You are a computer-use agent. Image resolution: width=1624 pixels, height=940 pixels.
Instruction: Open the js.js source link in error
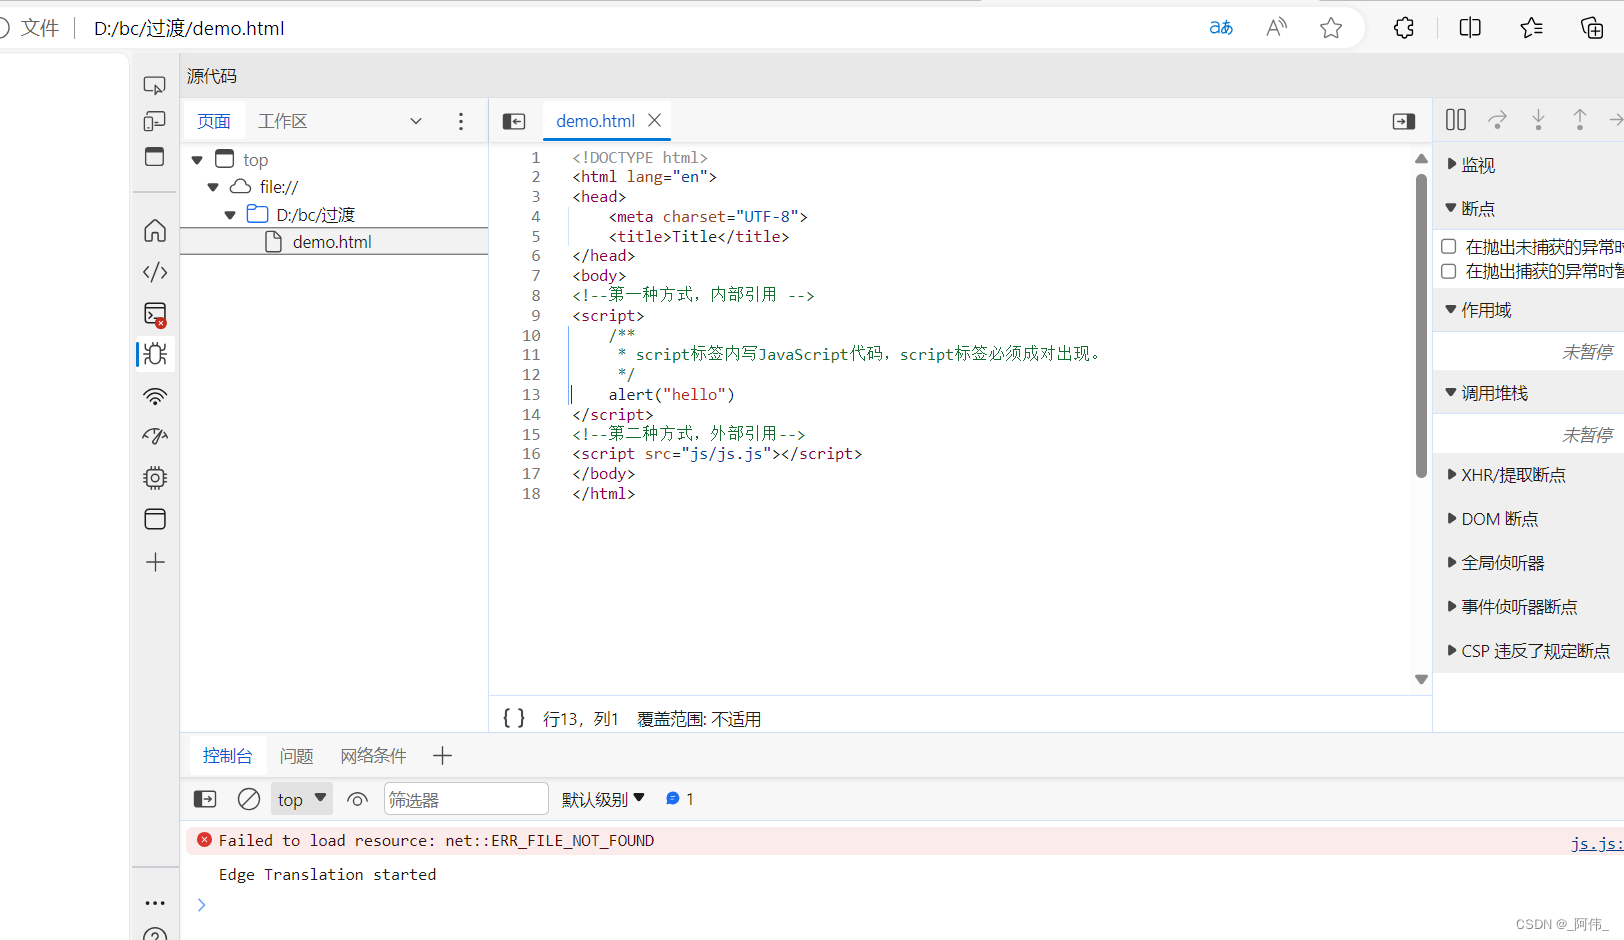point(1596,843)
